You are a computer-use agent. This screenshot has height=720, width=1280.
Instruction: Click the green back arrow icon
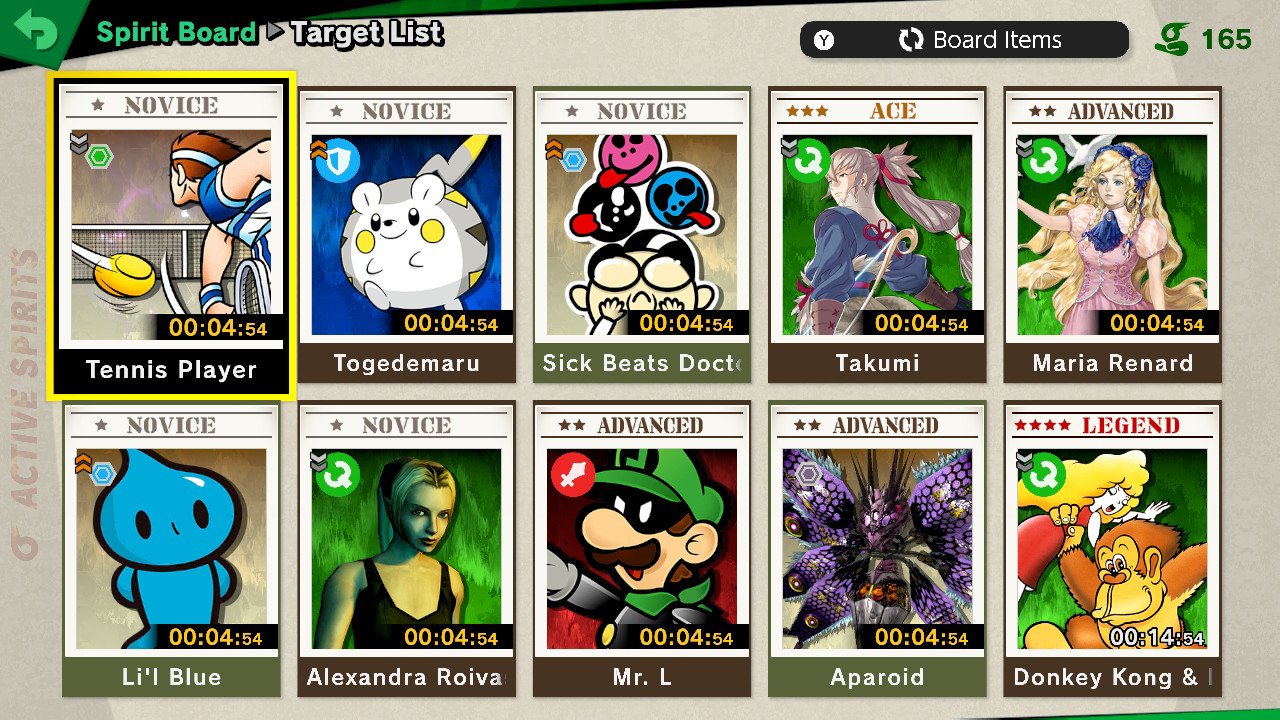36,31
